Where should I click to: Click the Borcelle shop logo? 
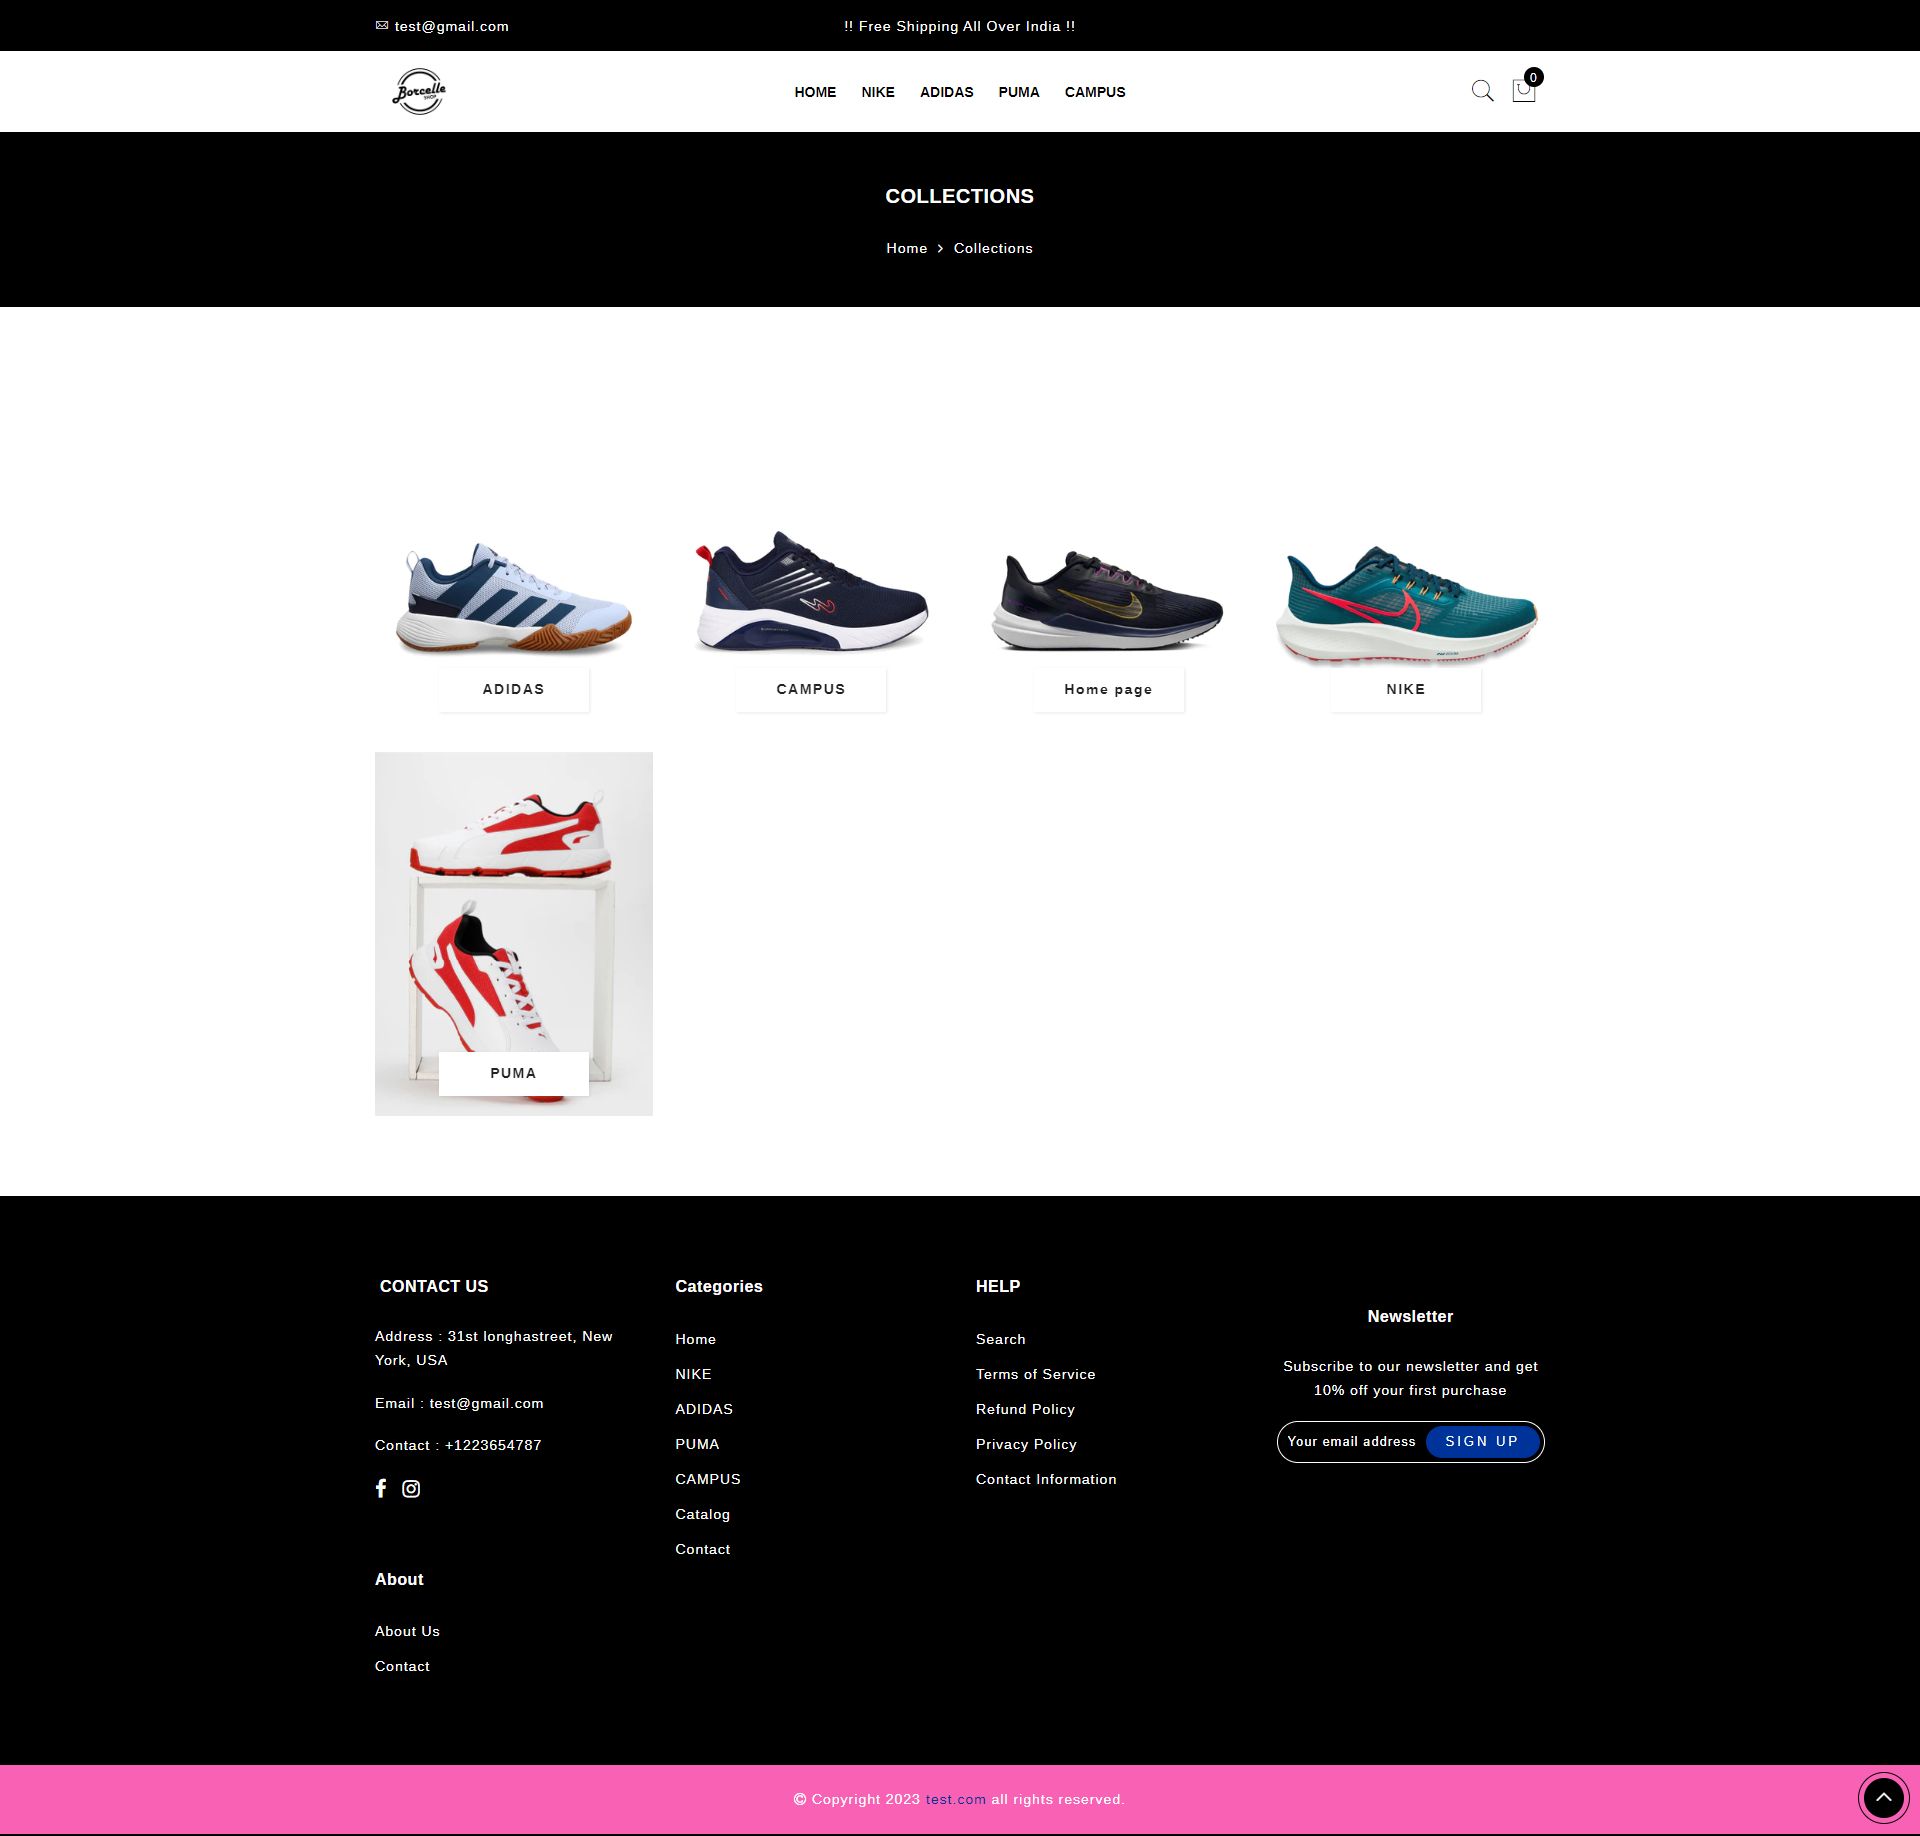point(419,91)
